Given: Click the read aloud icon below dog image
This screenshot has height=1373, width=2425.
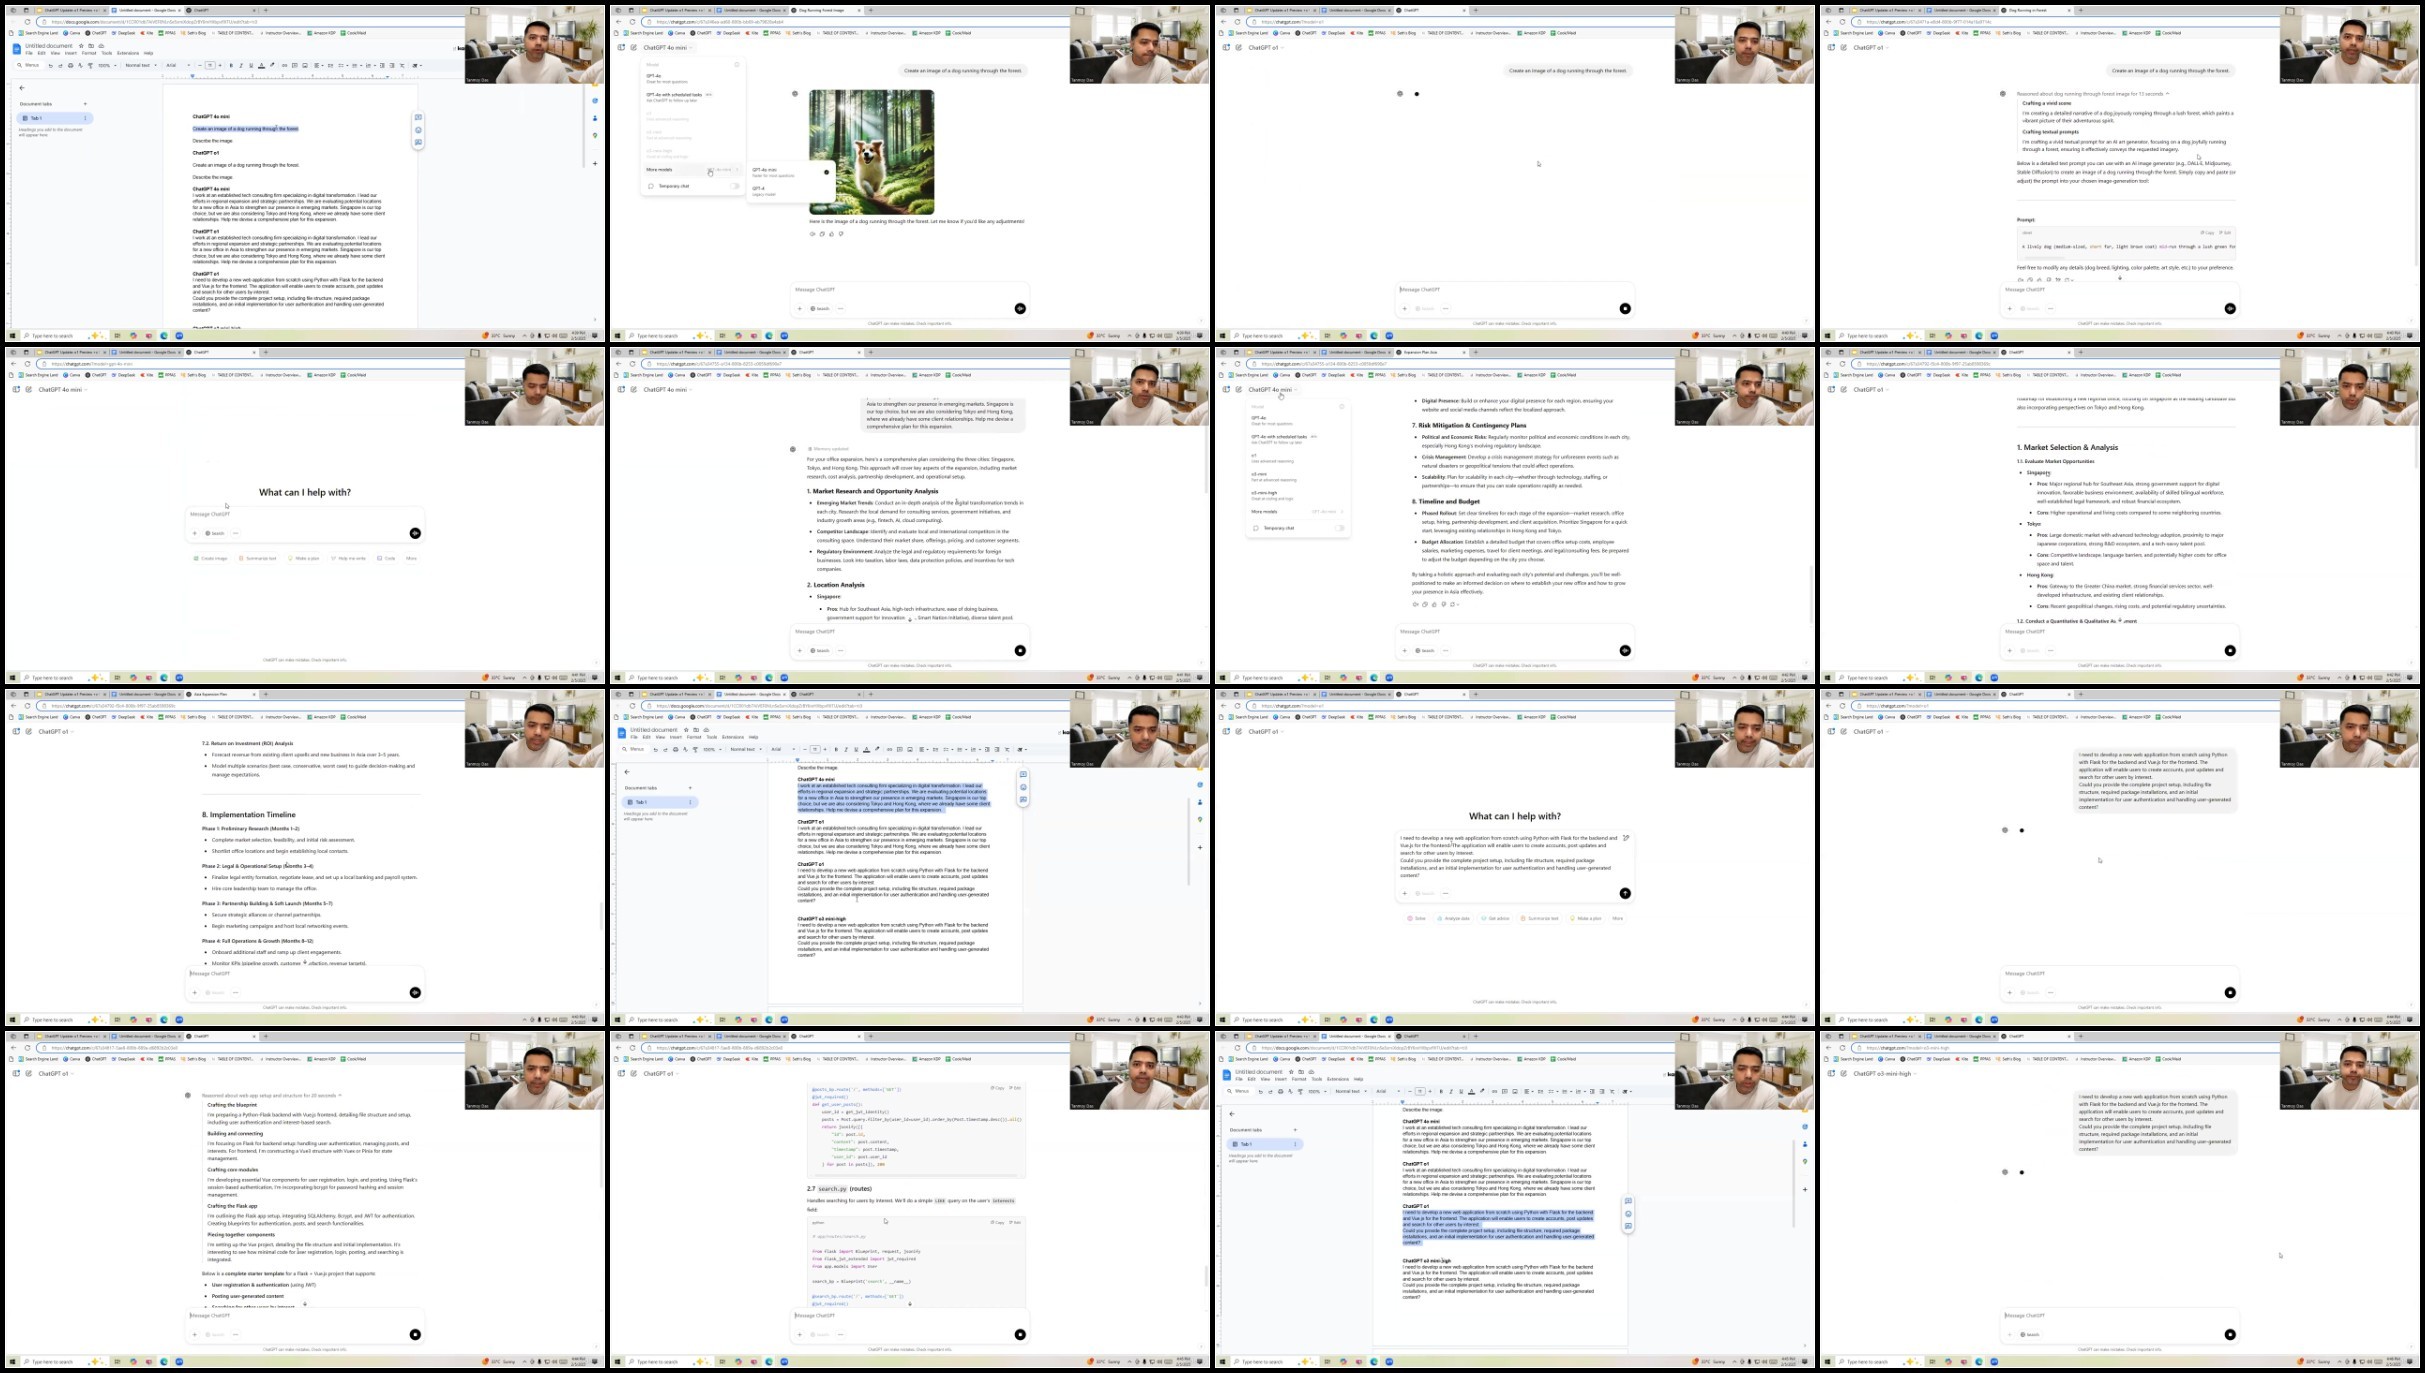Looking at the screenshot, I should [812, 234].
